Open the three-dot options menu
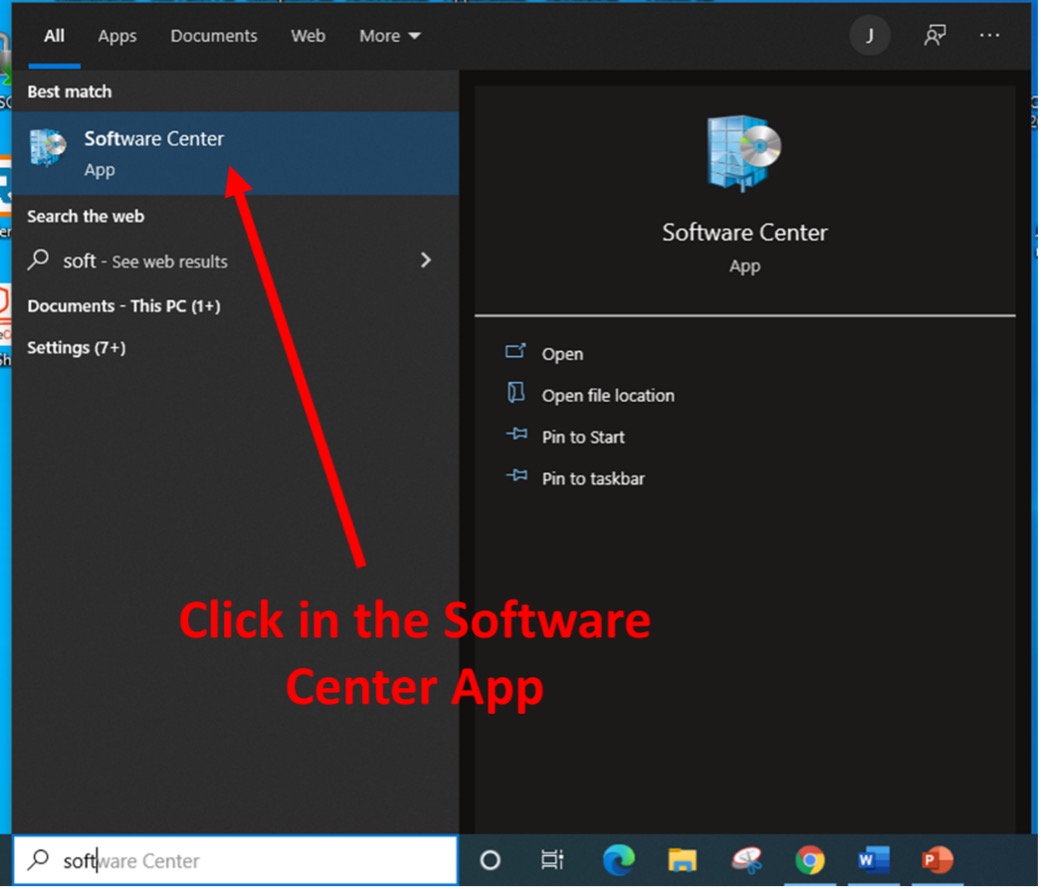Image resolution: width=1041 pixels, height=889 pixels. [x=989, y=36]
